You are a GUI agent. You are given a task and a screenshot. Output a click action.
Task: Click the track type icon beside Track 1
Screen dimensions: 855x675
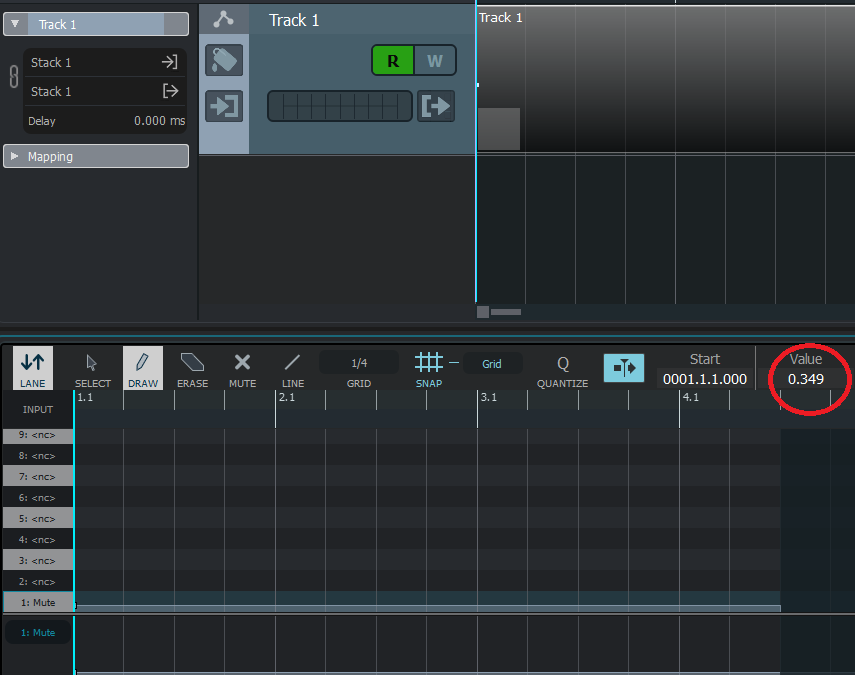click(x=224, y=19)
